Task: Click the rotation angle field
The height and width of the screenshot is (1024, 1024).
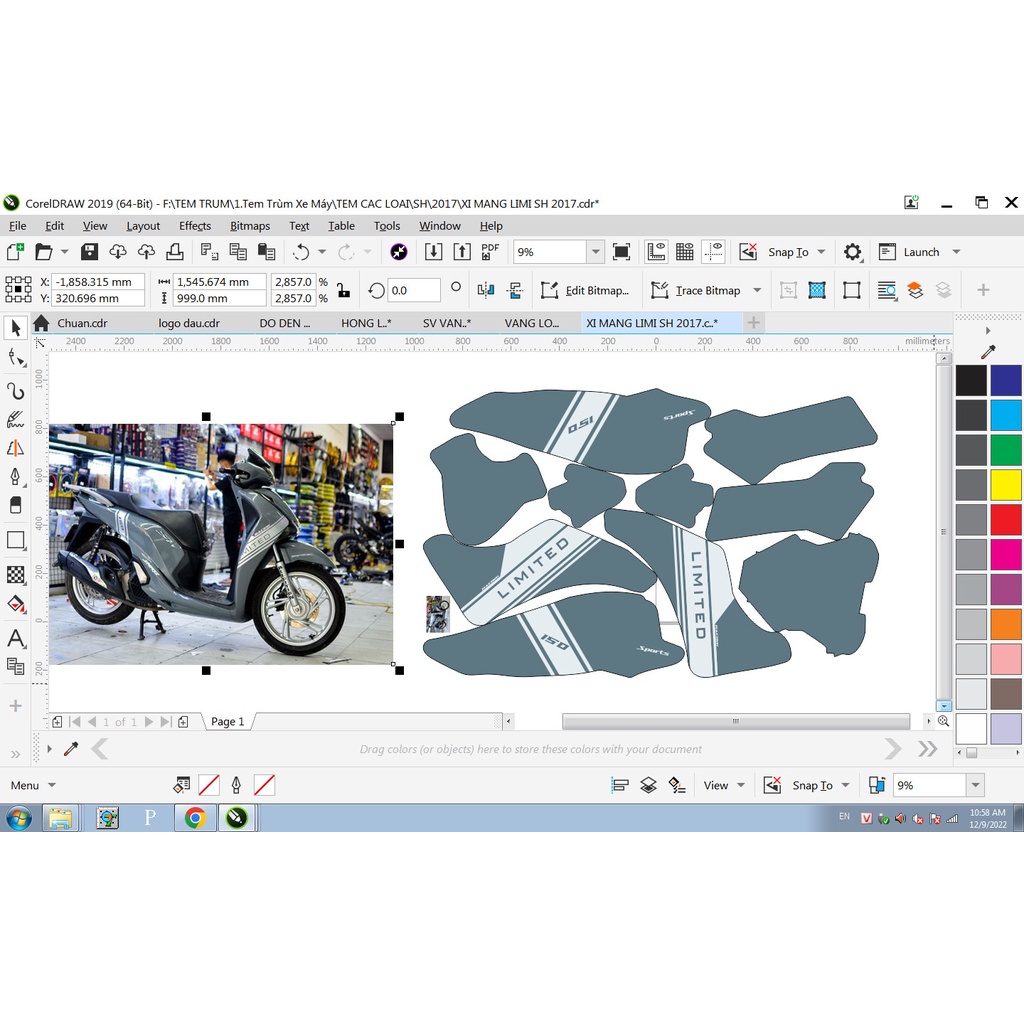Action: [x=414, y=291]
